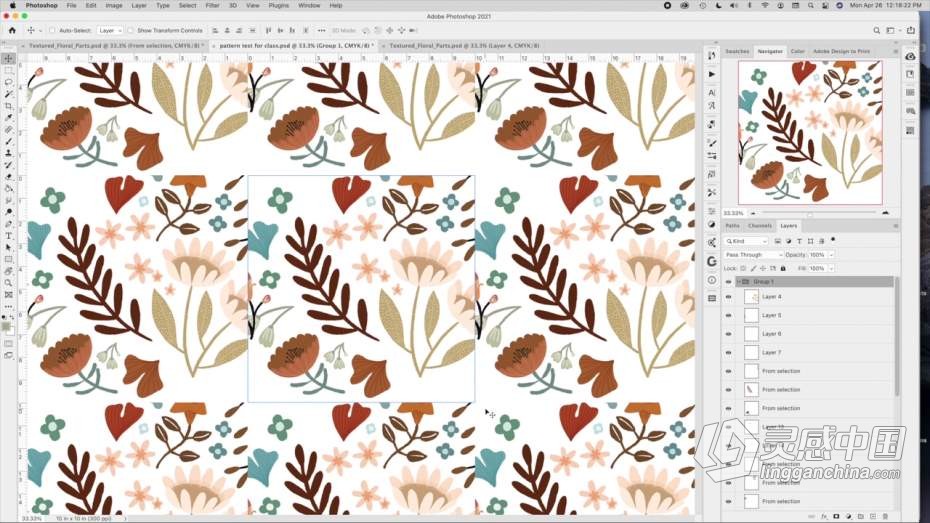Screen dimensions: 930x523
Task: Open the Opacity value dropdown arrow
Action: click(x=832, y=255)
